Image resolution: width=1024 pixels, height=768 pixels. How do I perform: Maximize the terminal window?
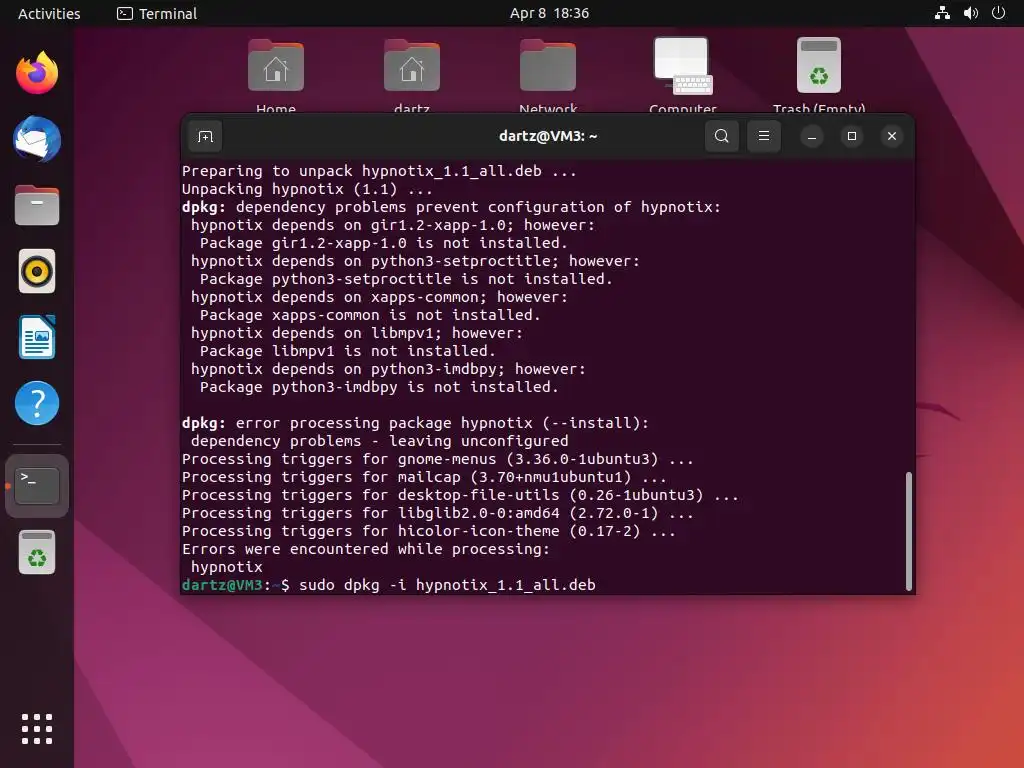pos(852,136)
